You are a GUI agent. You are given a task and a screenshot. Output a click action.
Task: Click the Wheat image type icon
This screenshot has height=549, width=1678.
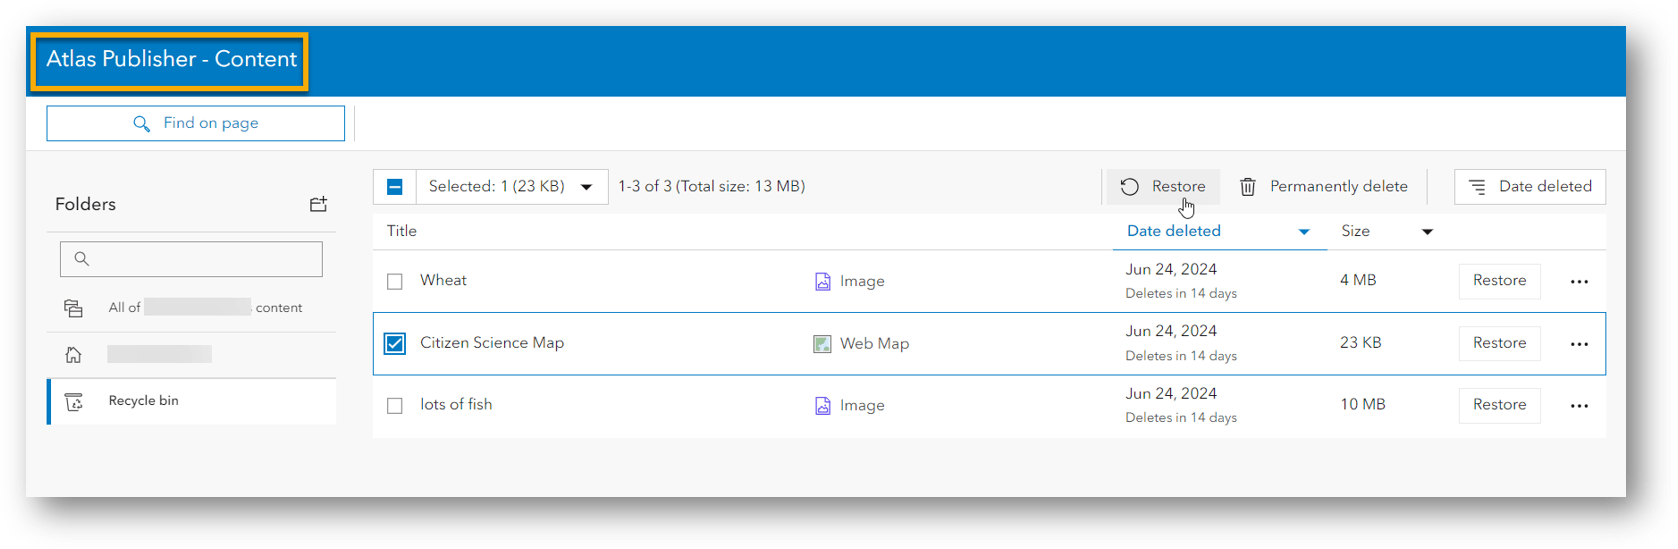[x=822, y=282]
